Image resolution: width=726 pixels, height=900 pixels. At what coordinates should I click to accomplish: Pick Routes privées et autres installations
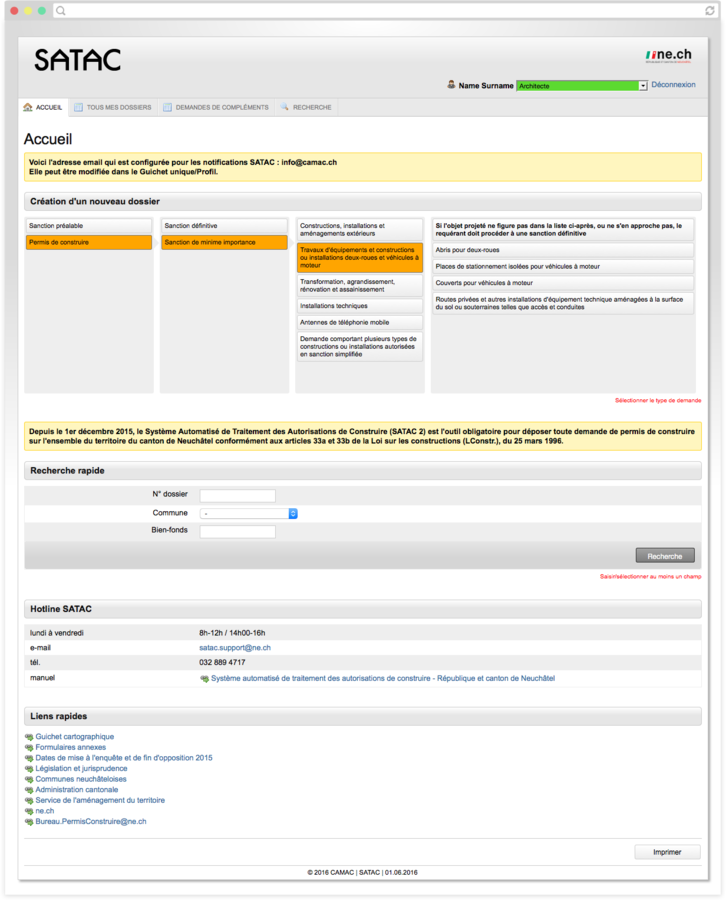pyautogui.click(x=563, y=303)
